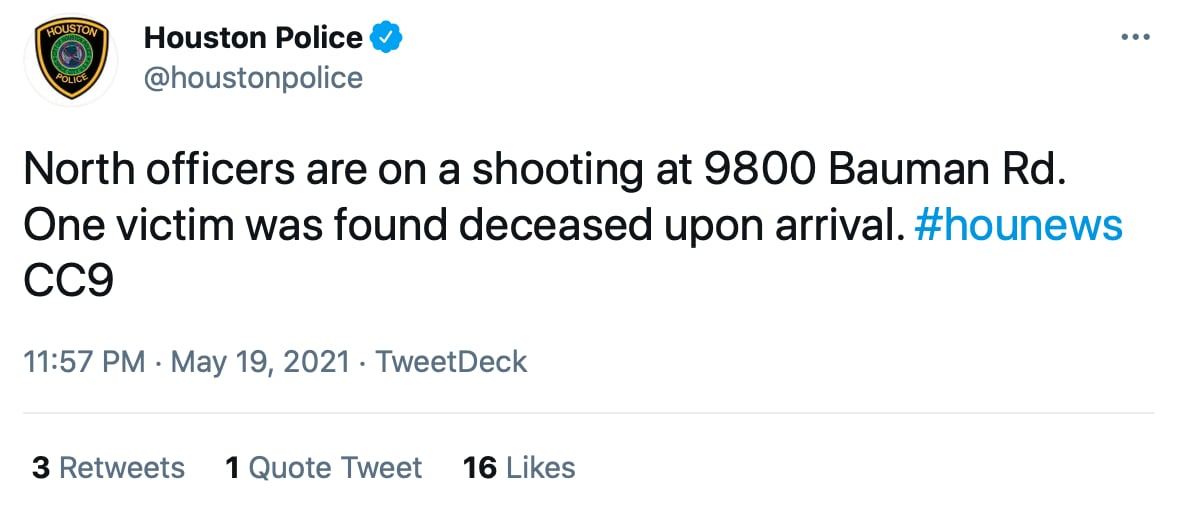
Task: Click the "9800 Bauman Rd." address text
Action: 885,172
